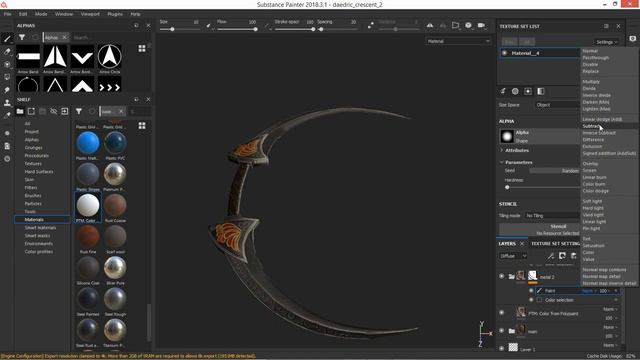
Task: Click the Shelf filter funnel icon
Action: point(79,111)
